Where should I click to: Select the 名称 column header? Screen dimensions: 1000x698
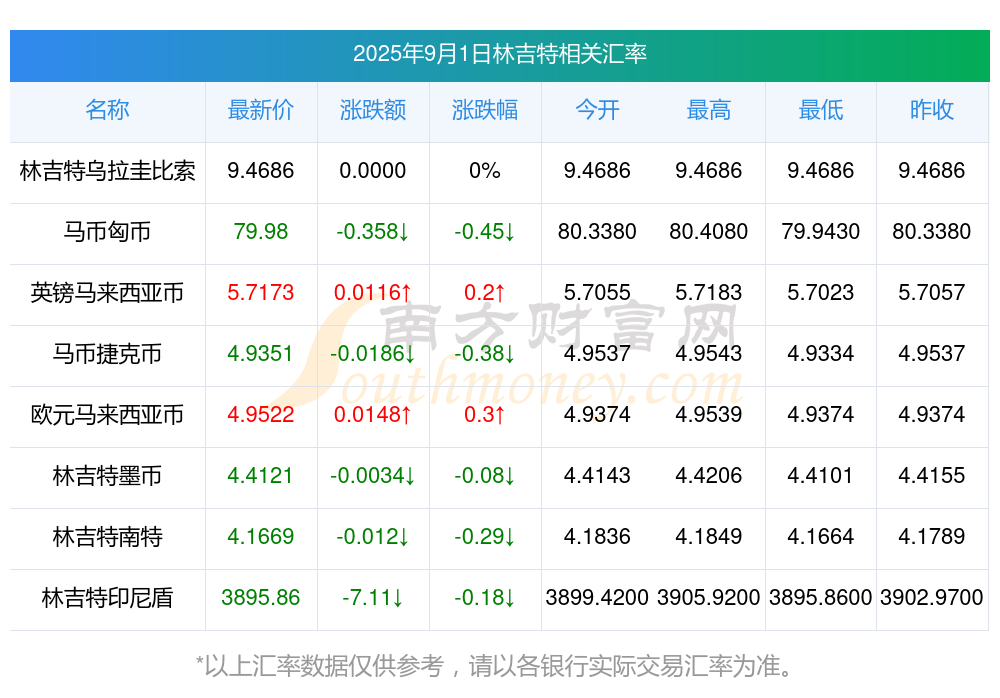(107, 110)
